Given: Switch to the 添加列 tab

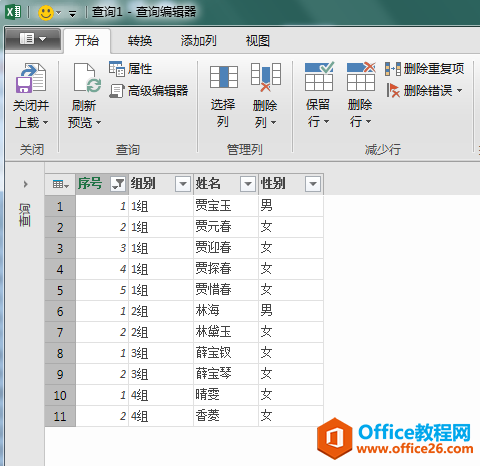Looking at the screenshot, I should click(199, 41).
